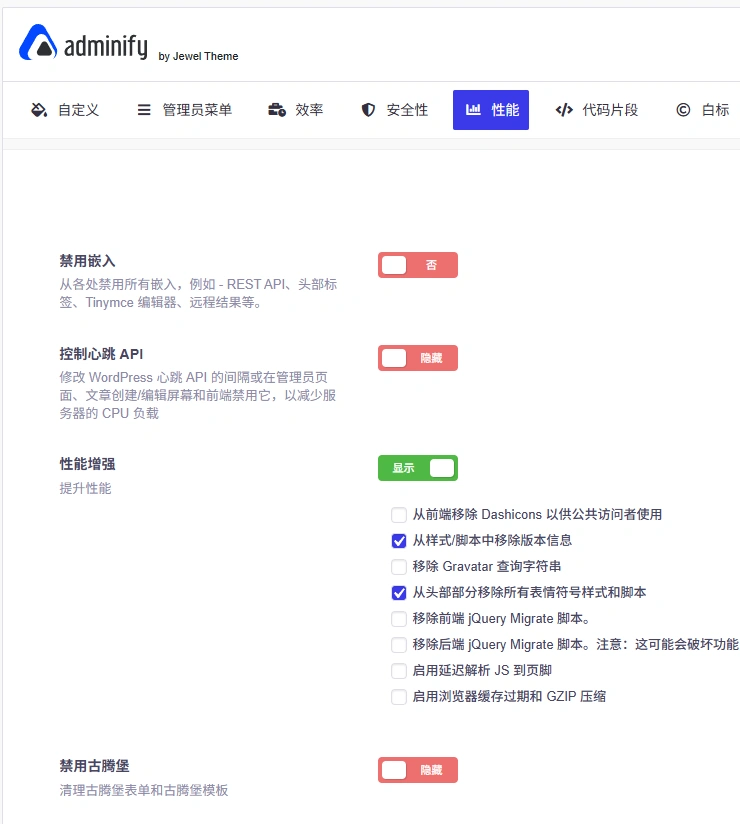
Task: Click the 清理古腾堡表单和古腾堡模板 description
Action: (143, 790)
